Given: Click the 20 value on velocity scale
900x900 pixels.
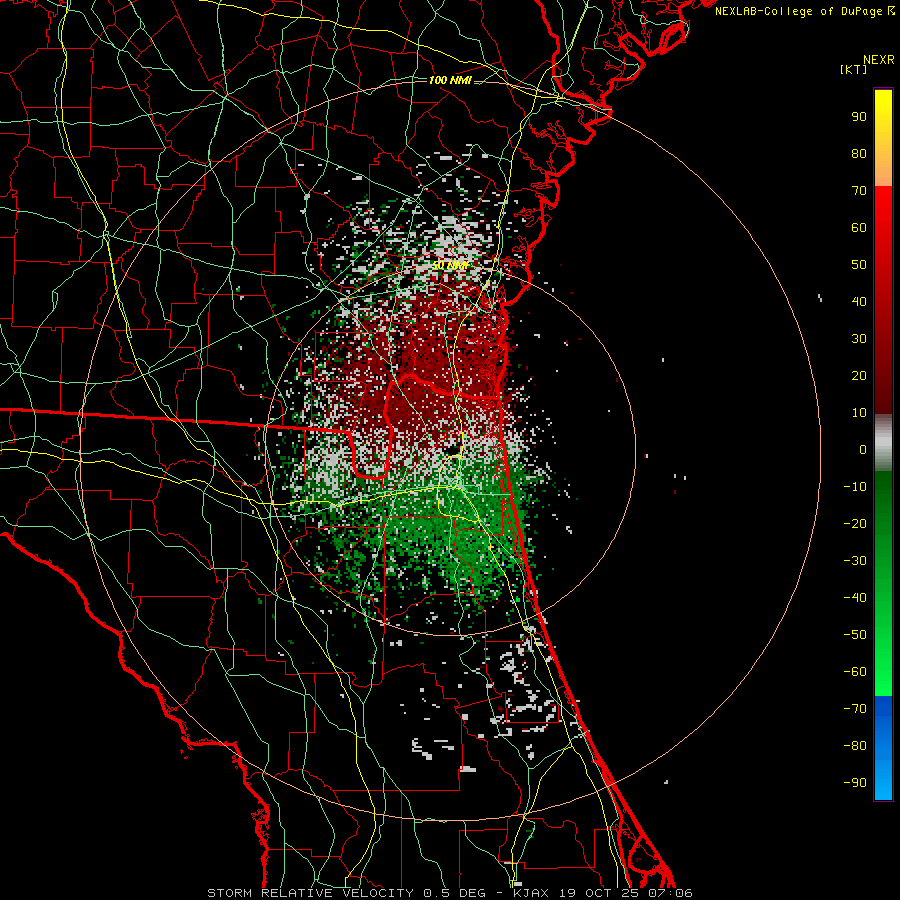Looking at the screenshot, I should click(x=859, y=376).
